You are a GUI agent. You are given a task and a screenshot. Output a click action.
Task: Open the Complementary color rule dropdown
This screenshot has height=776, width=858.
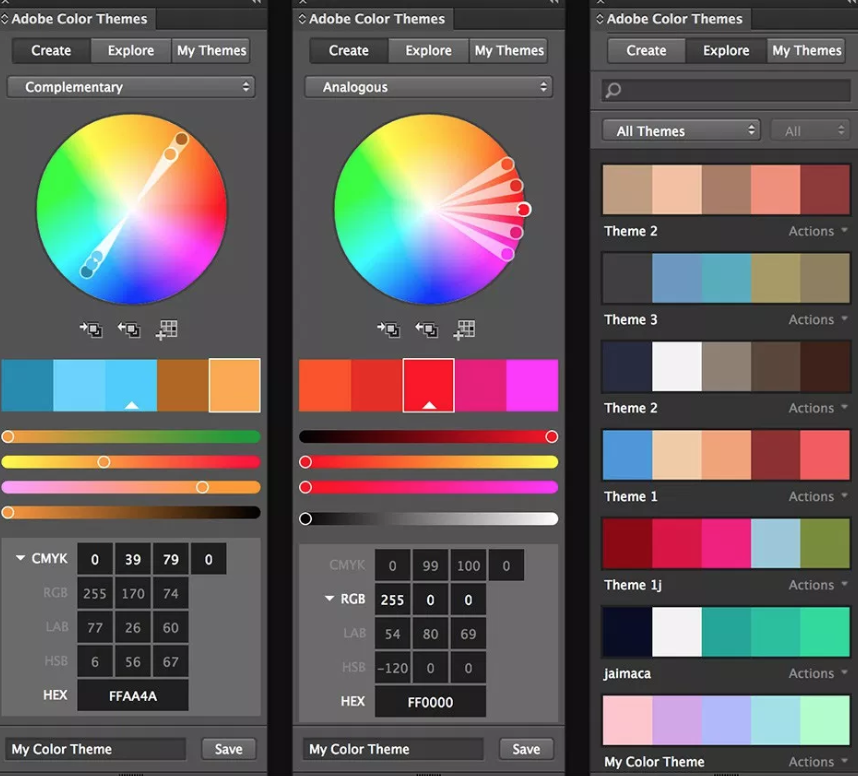[130, 87]
